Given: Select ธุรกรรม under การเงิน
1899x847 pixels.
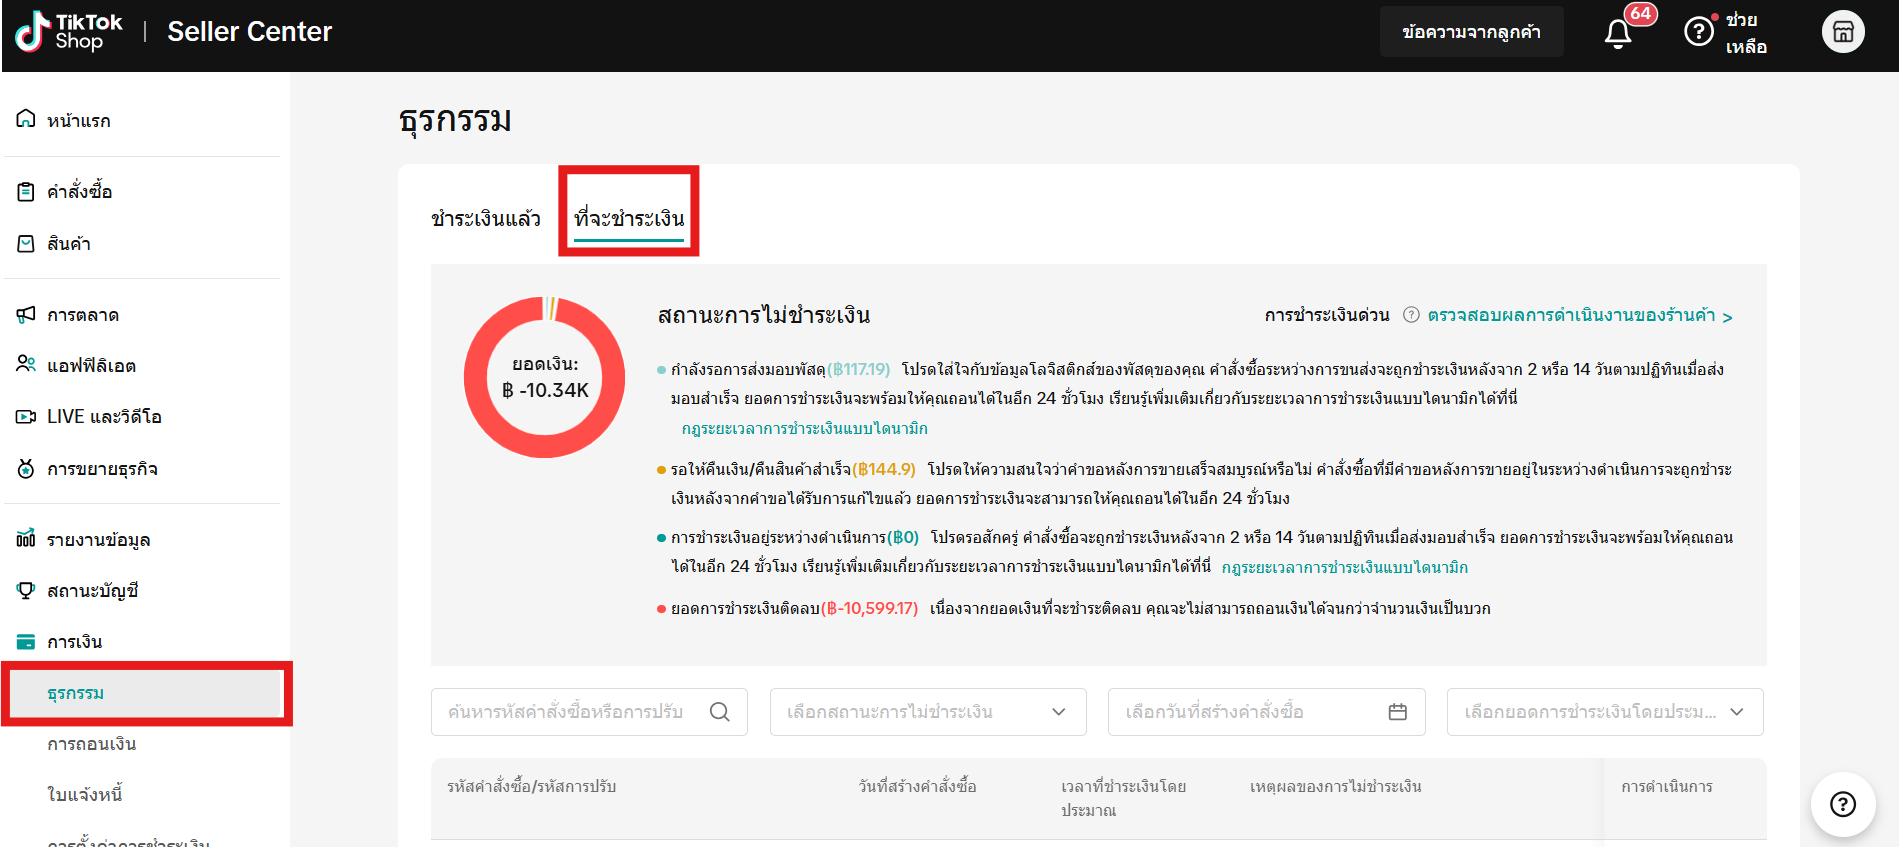Looking at the screenshot, I should (x=147, y=693).
